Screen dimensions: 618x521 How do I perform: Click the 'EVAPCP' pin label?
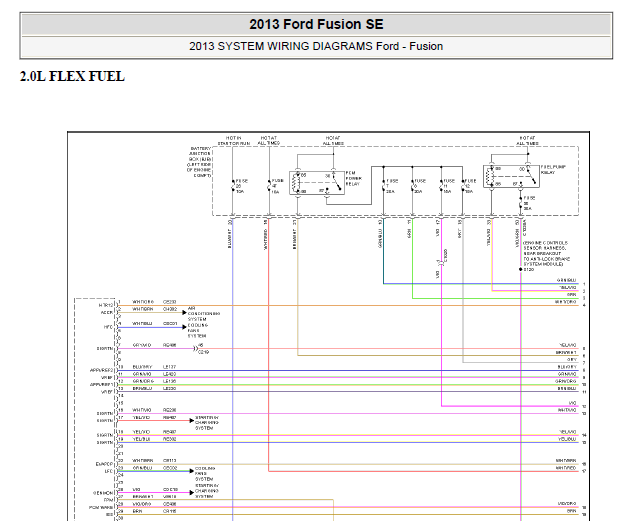104,464
